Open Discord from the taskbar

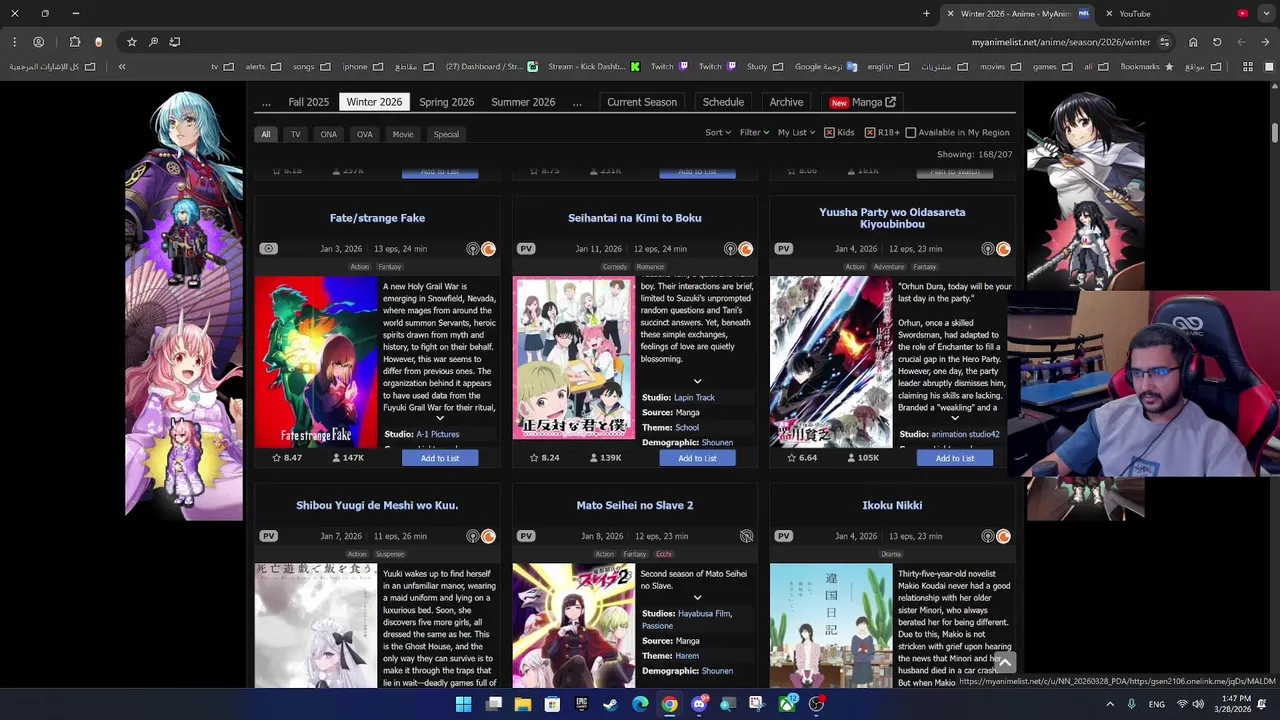pyautogui.click(x=699, y=704)
